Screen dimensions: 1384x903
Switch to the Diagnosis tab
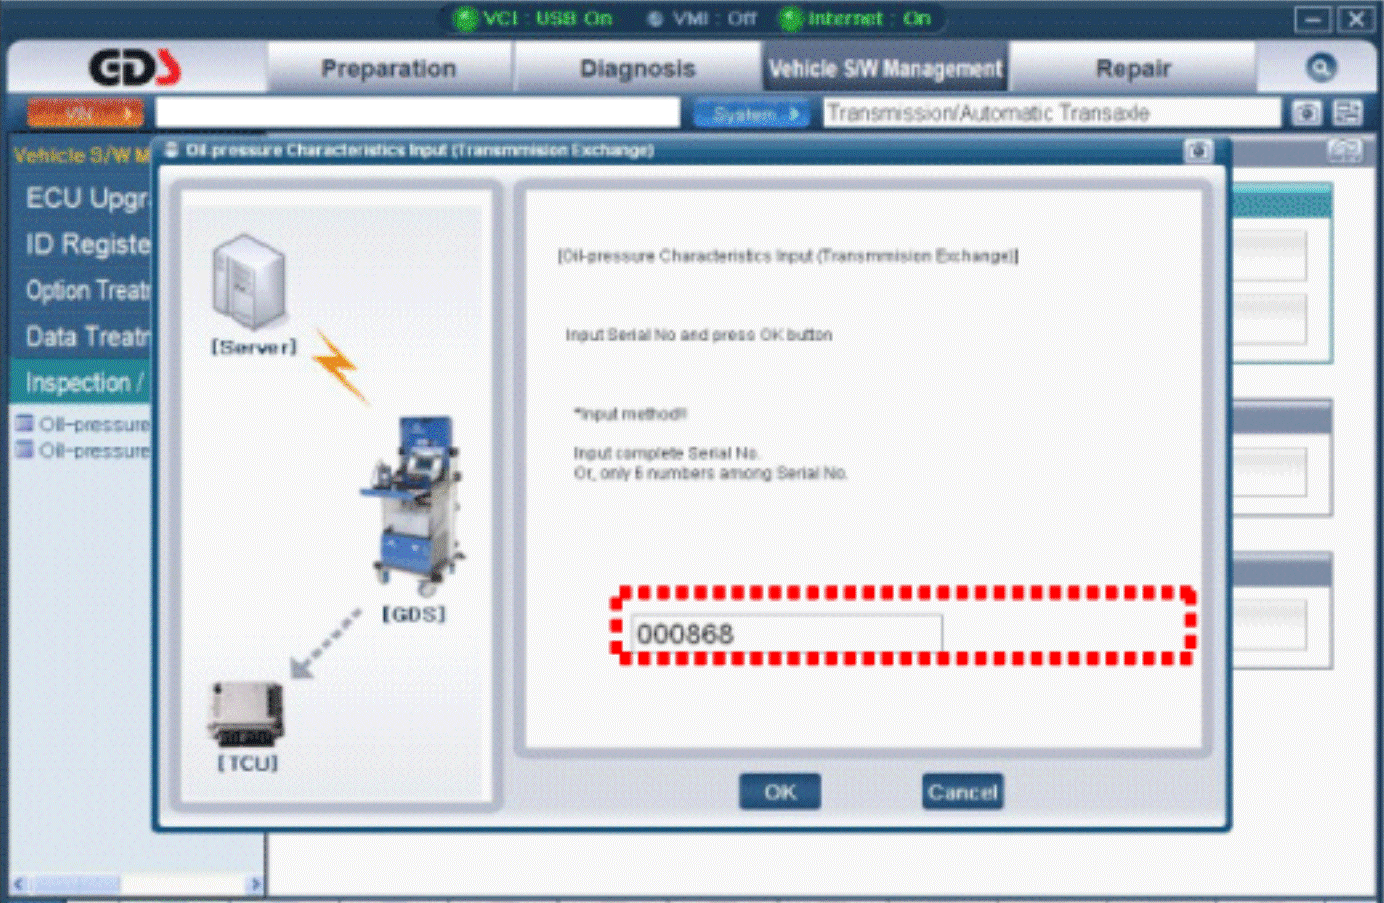(x=638, y=68)
